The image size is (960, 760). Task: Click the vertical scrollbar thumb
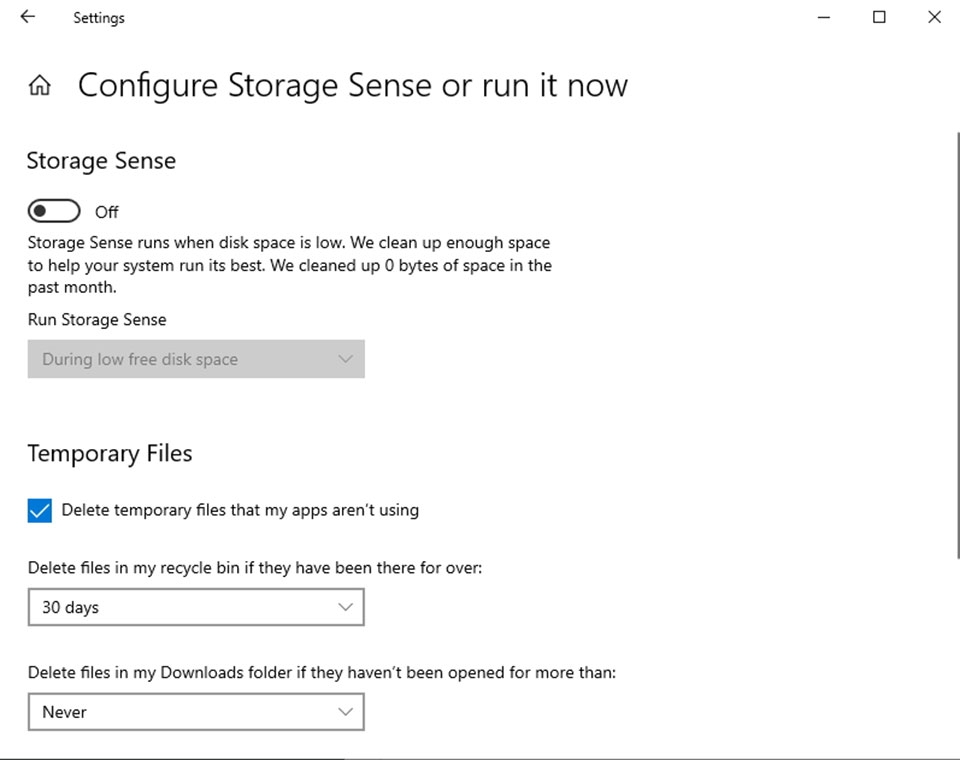(956, 340)
